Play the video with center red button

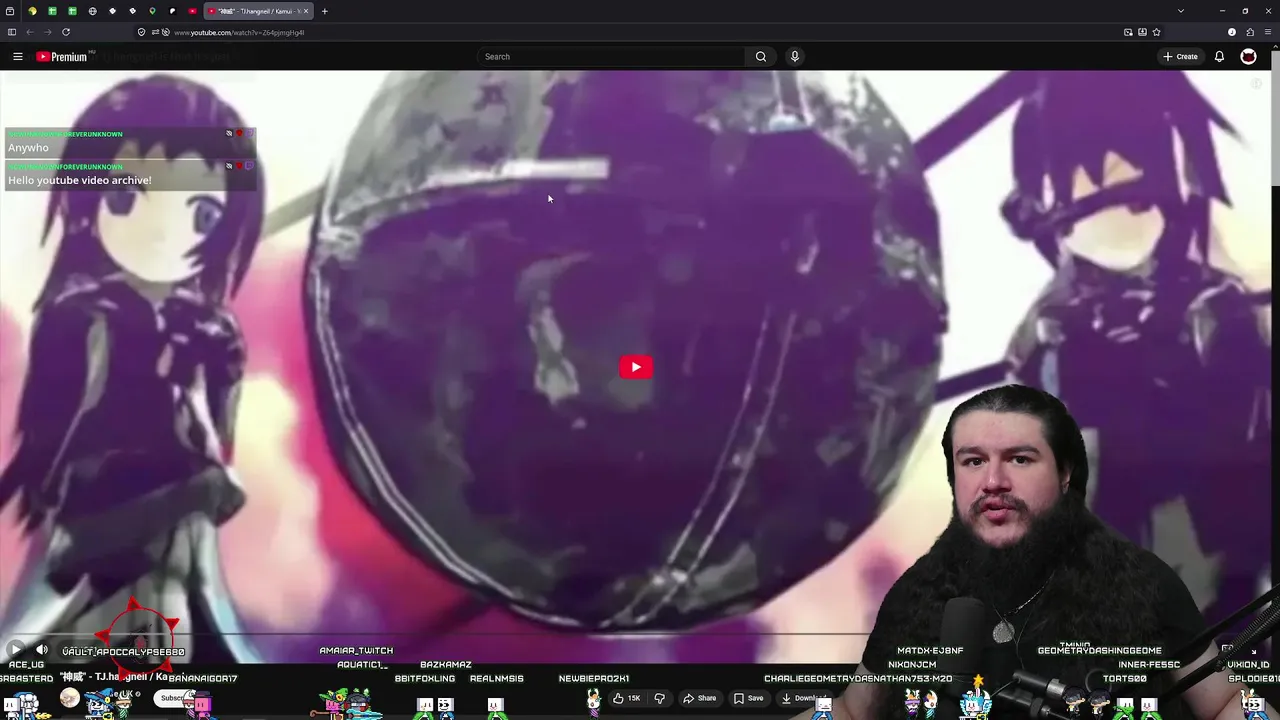pyautogui.click(x=636, y=367)
